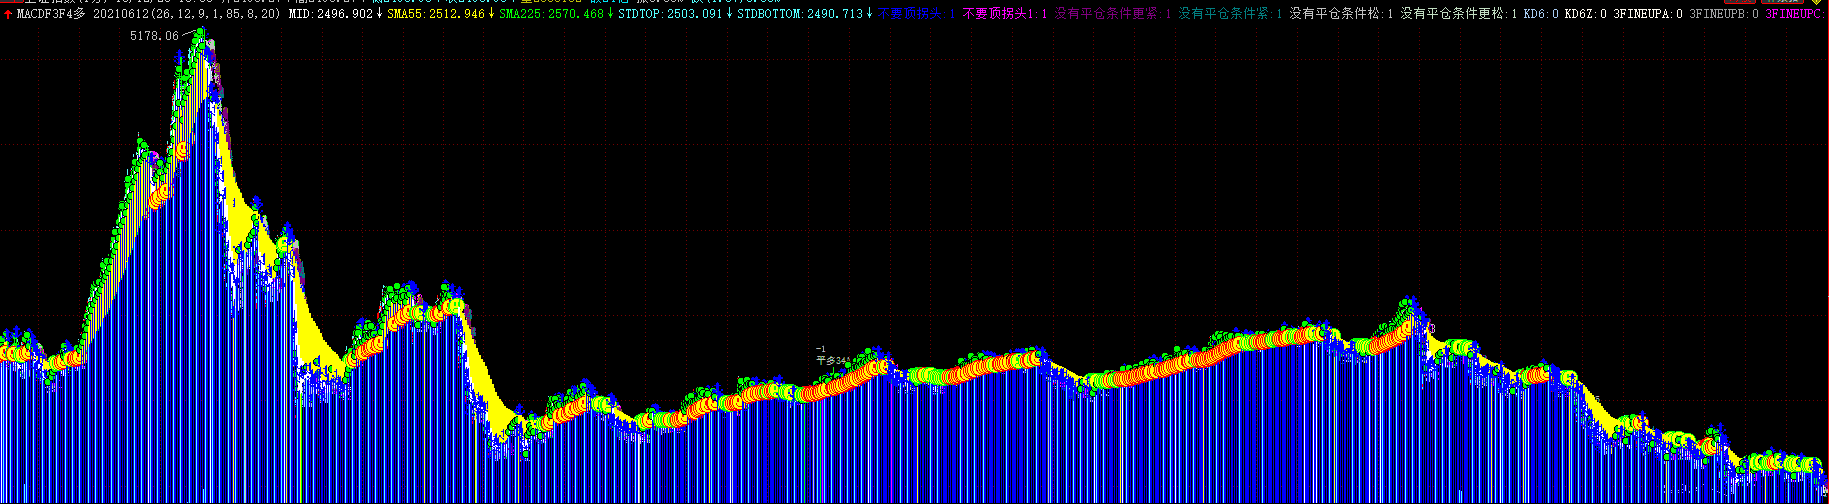The height and width of the screenshot is (504, 1829).
Task: Click the white down arrow after MID value
Action: coord(379,14)
